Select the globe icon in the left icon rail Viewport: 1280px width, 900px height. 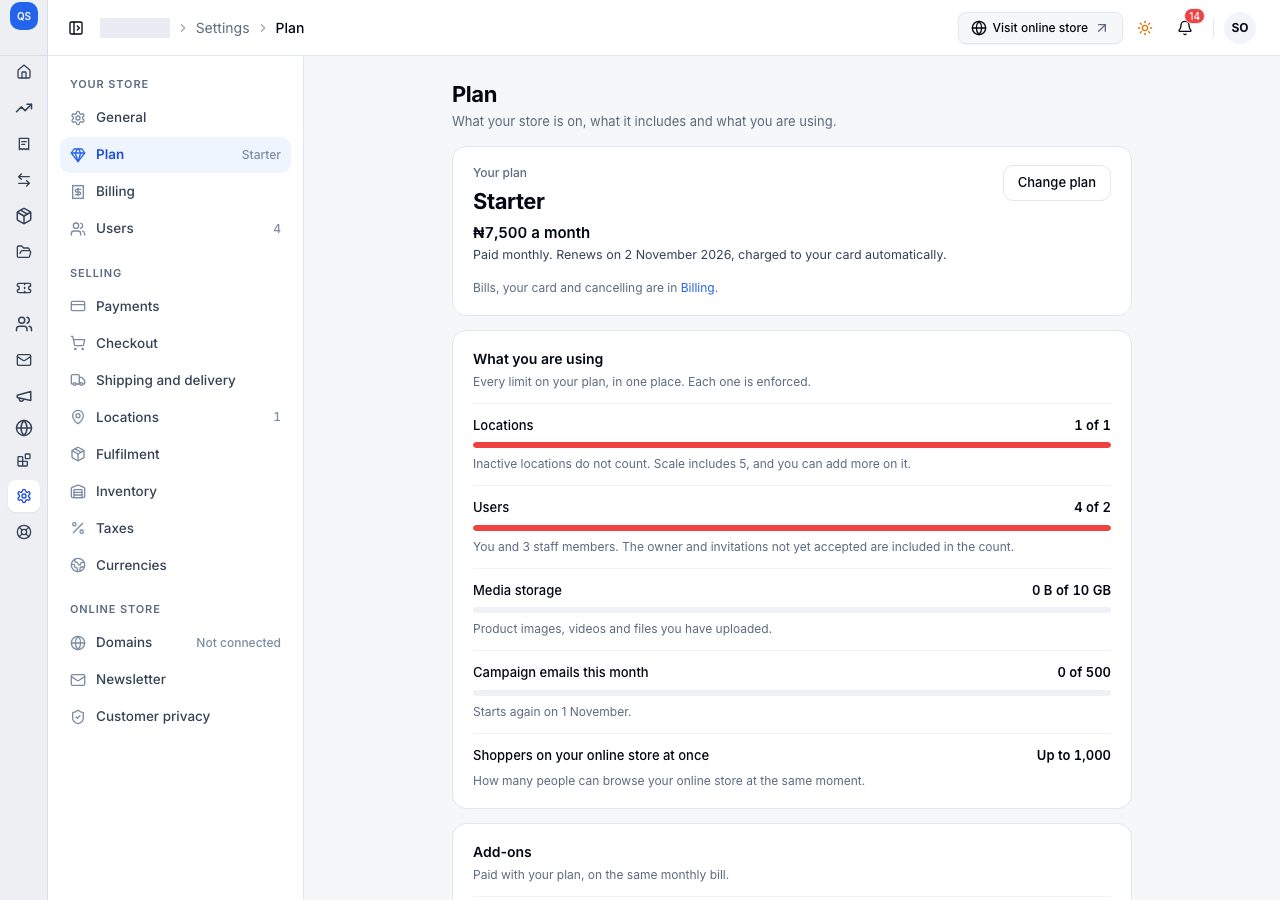coord(24,428)
